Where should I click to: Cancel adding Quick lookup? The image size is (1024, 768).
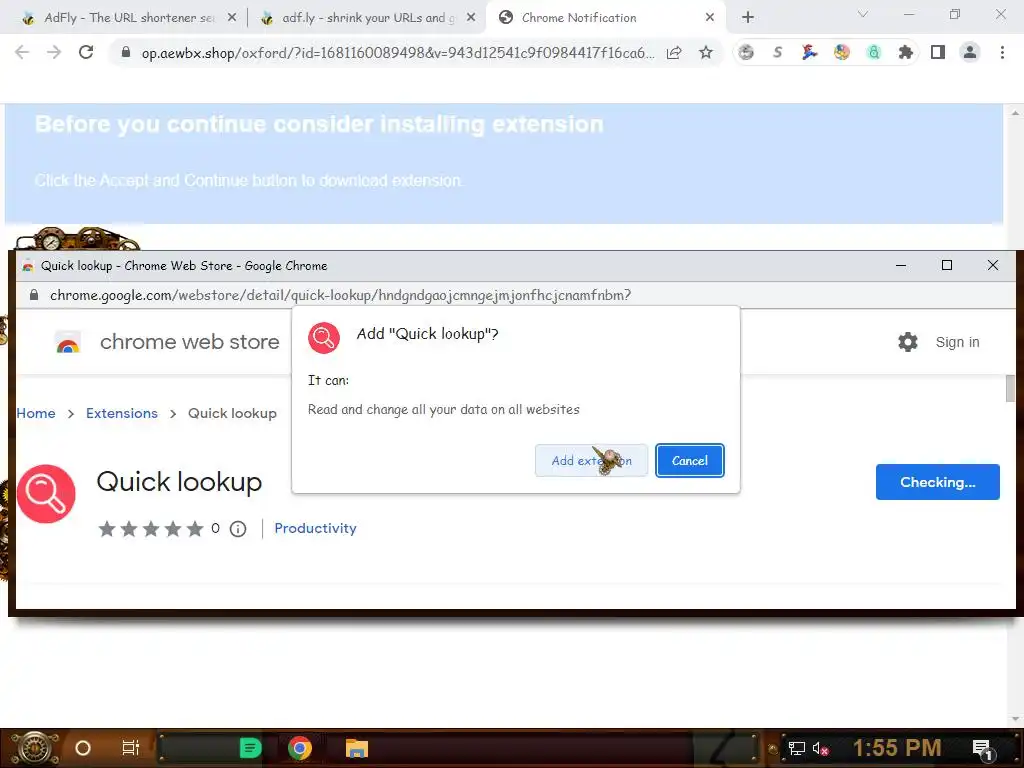pyautogui.click(x=690, y=460)
